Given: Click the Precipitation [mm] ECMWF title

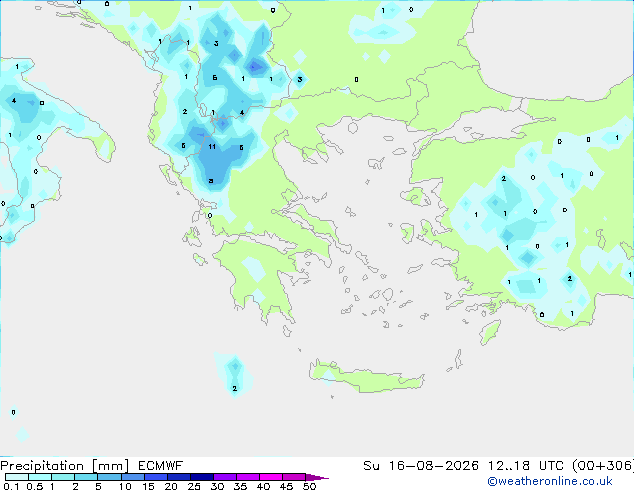Looking at the screenshot, I should (x=92, y=466).
